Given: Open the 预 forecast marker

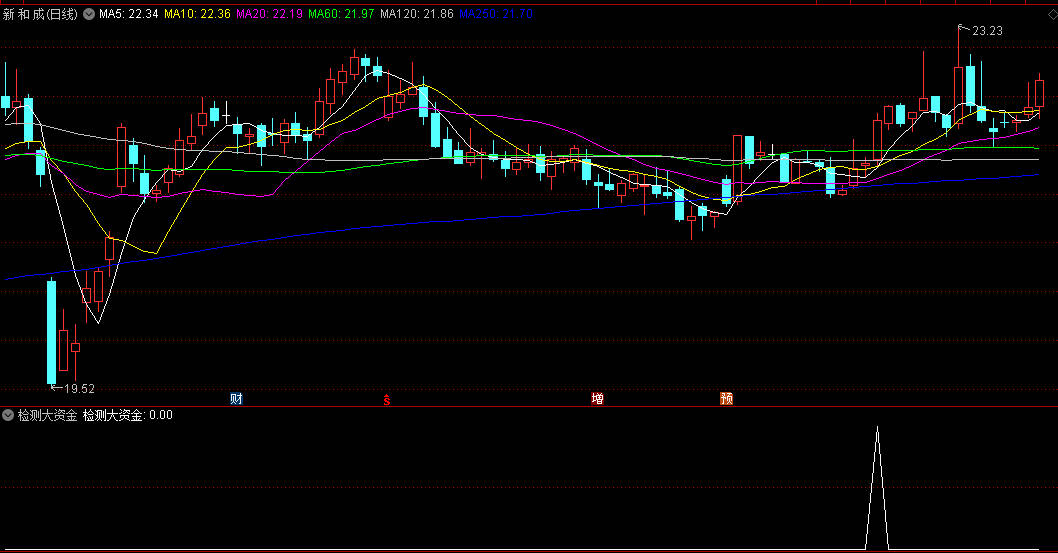Looking at the screenshot, I should pyautogui.click(x=727, y=399).
